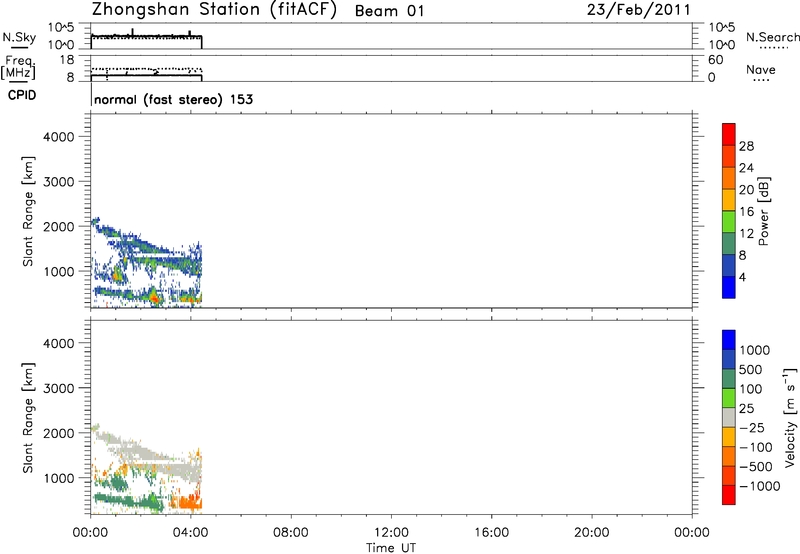This screenshot has height=554, width=800.
Task: Pick the light green velocity swatch between 100 and 25
Action: pyautogui.click(x=729, y=398)
